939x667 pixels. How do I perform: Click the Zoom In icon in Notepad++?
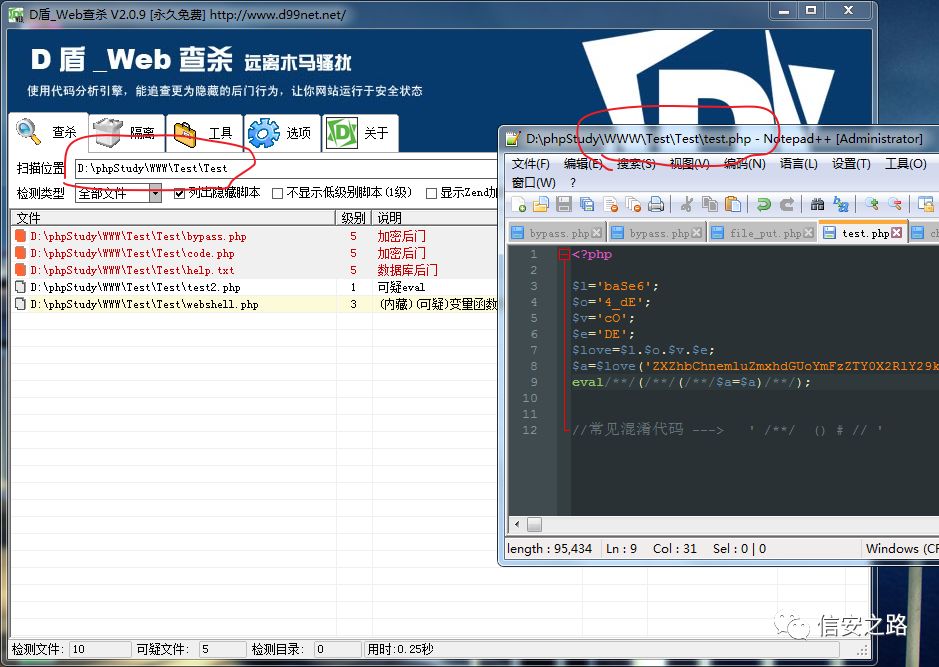(x=871, y=205)
